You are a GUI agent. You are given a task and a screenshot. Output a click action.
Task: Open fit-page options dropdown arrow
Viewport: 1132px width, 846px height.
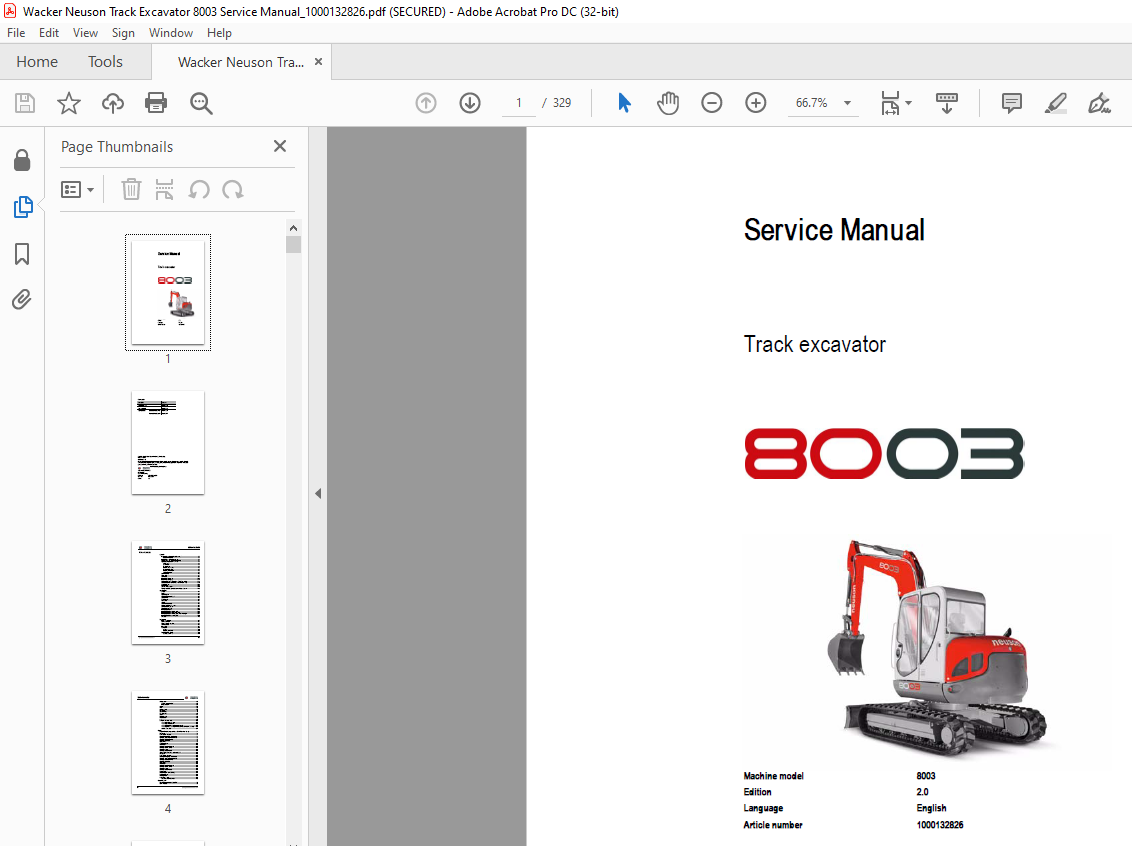[909, 103]
